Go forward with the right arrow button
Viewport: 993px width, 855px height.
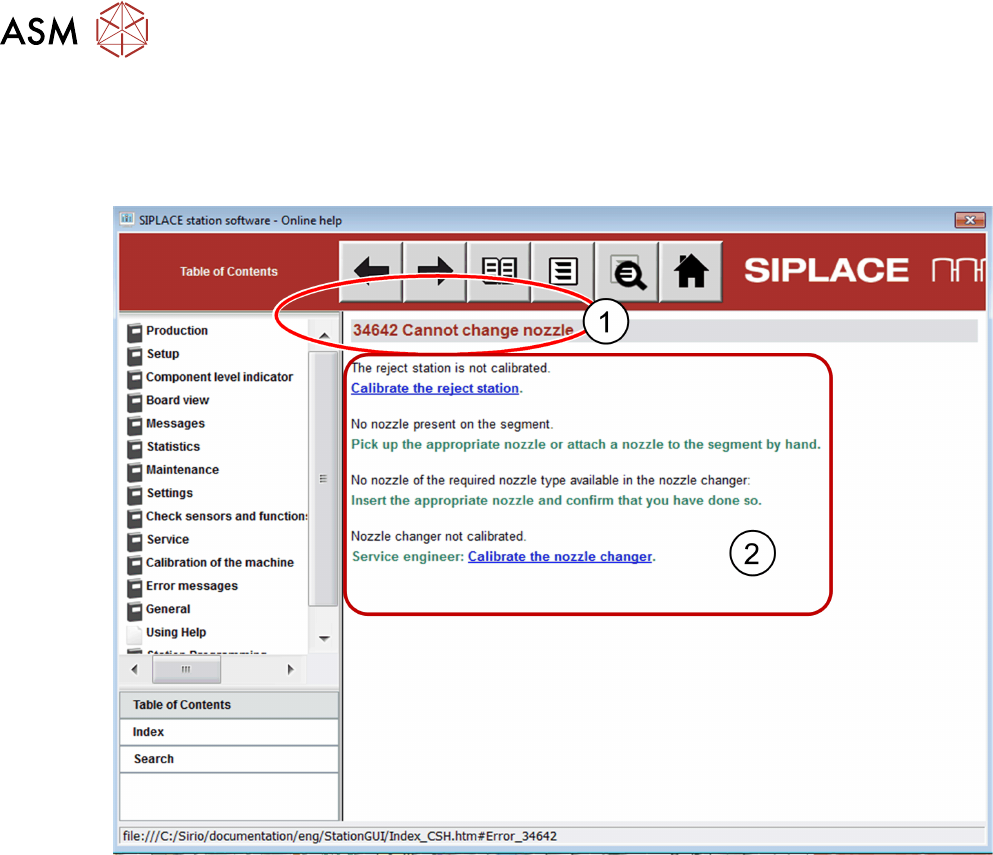coord(435,271)
